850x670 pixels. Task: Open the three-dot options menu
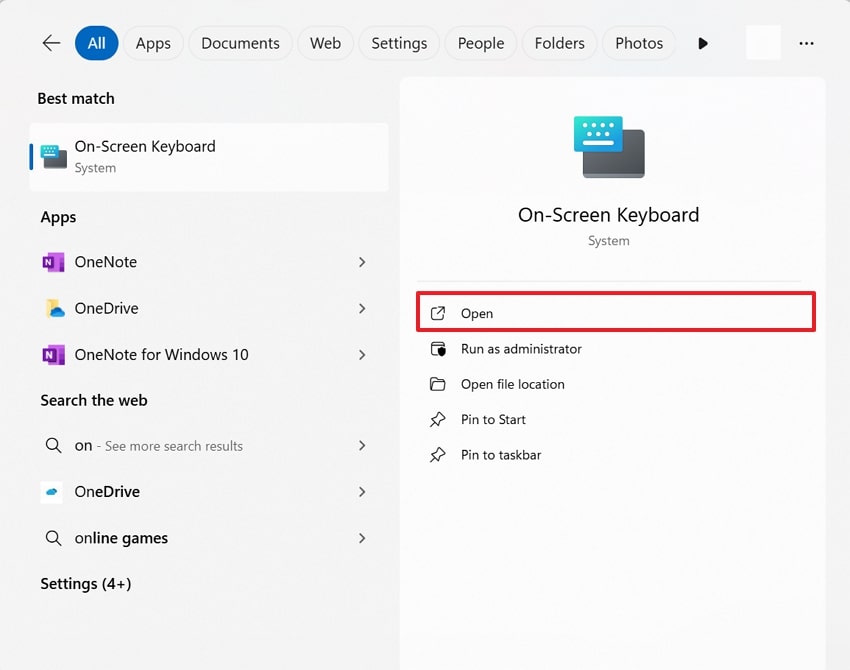coord(806,43)
